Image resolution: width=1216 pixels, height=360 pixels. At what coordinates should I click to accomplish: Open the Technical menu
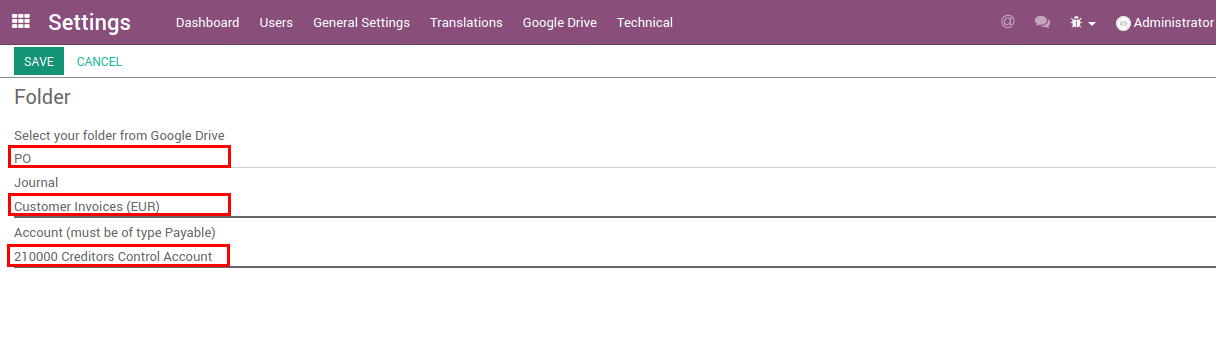click(x=644, y=22)
